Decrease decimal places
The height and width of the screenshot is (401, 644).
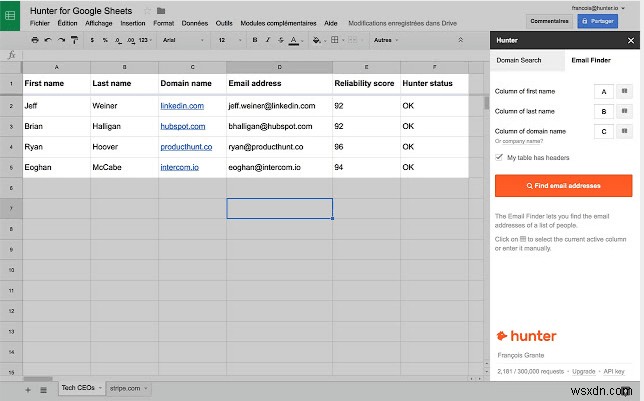118,40
